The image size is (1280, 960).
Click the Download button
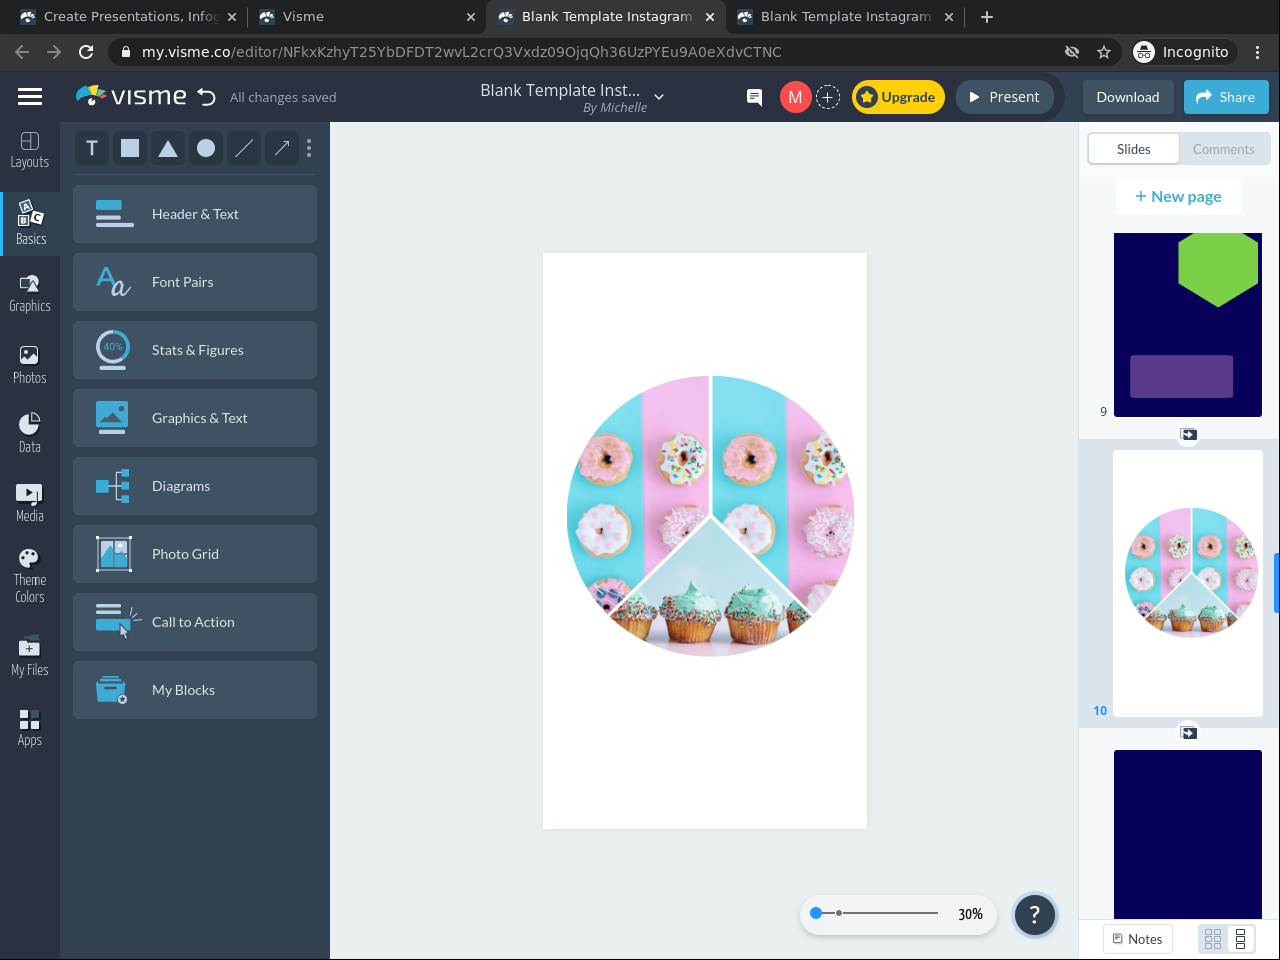click(x=1128, y=97)
